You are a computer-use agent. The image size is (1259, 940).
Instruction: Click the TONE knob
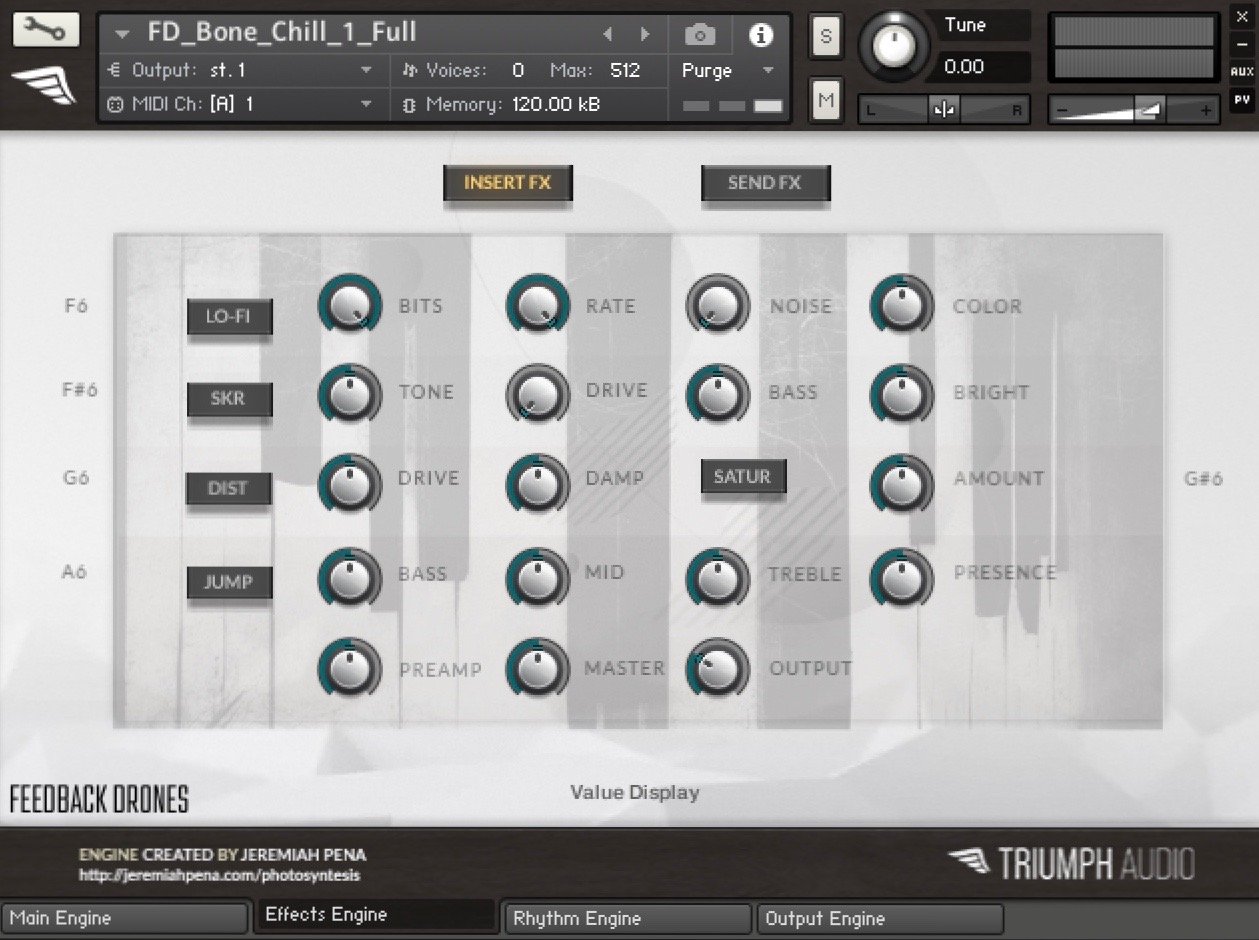[350, 393]
